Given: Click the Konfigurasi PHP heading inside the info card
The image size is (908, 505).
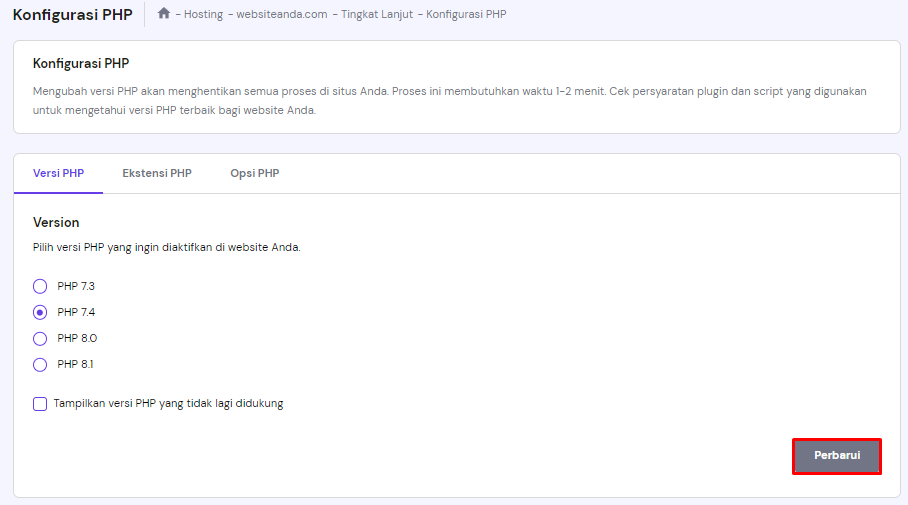Looking at the screenshot, I should [x=81, y=64].
